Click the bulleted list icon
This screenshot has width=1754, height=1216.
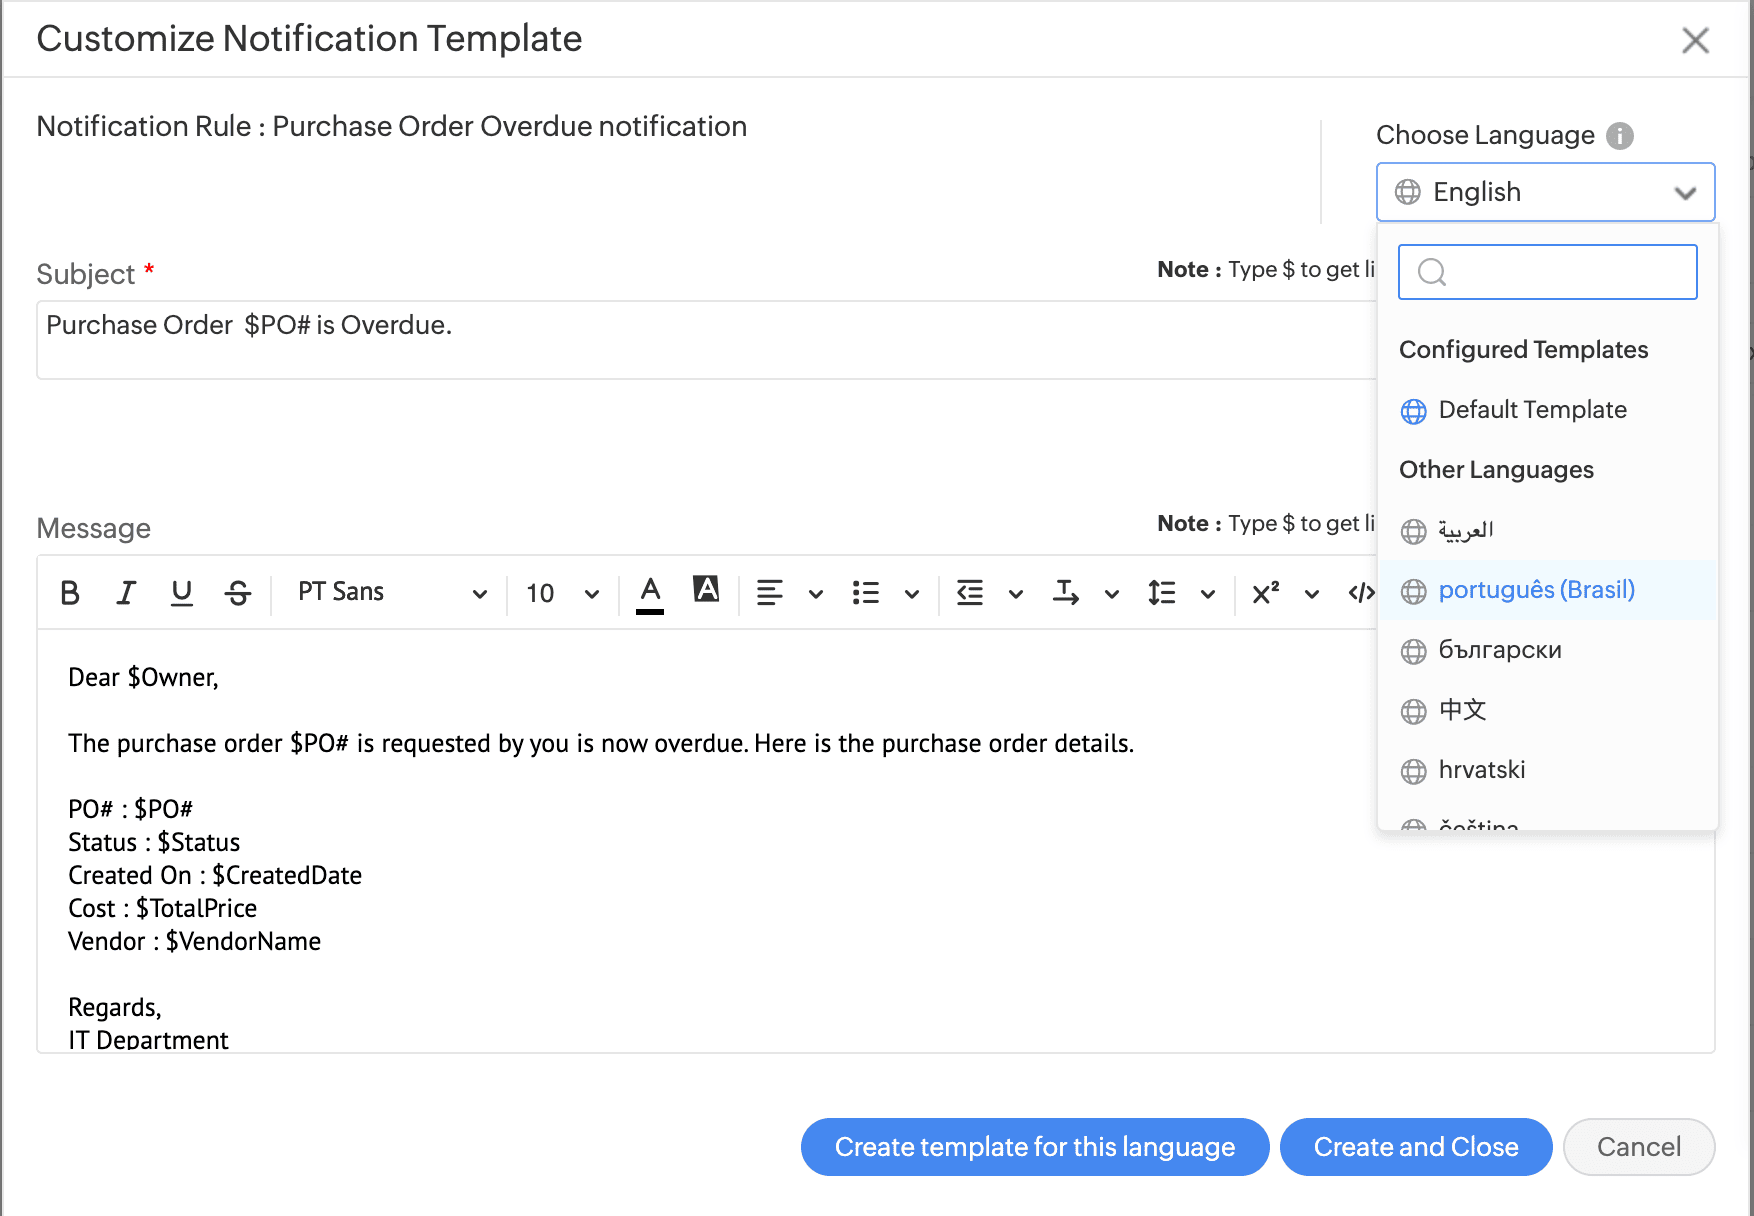coord(865,593)
